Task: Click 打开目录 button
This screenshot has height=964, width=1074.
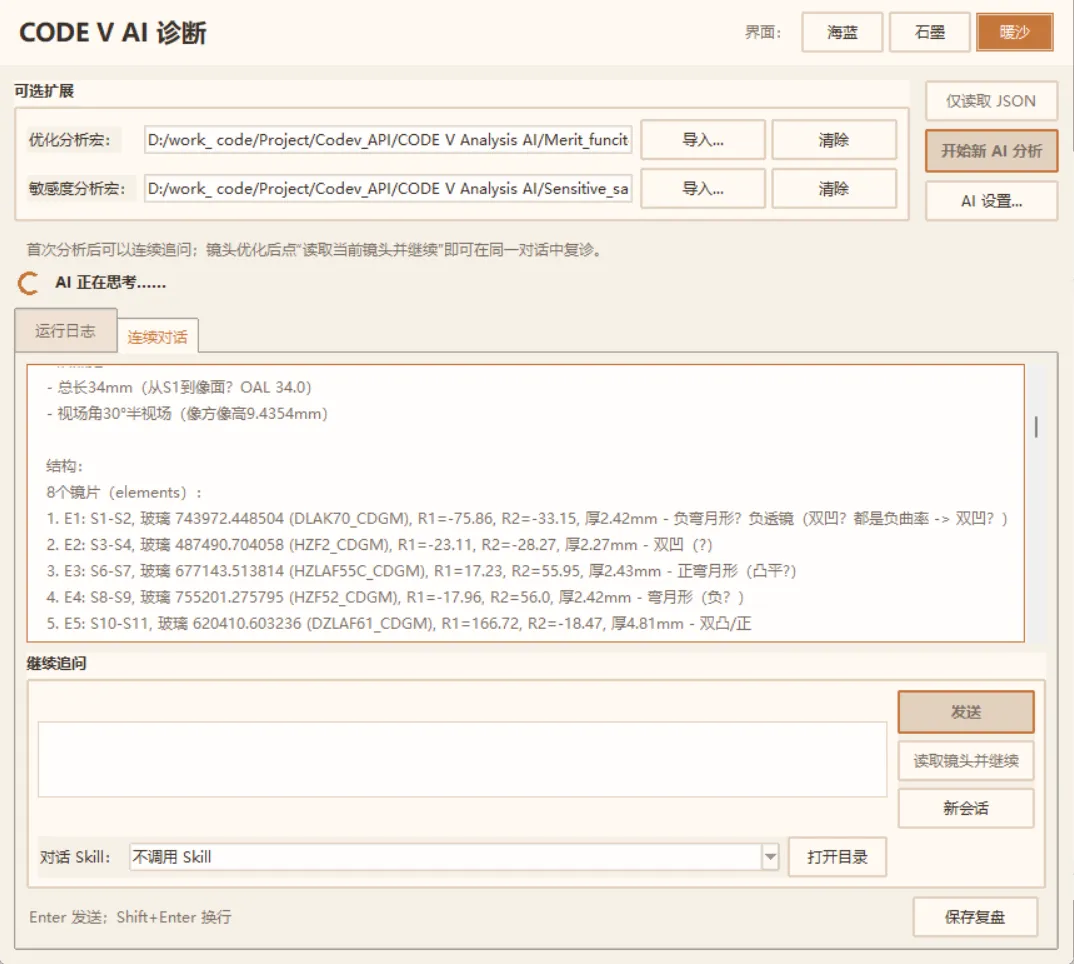Action: coord(837,857)
